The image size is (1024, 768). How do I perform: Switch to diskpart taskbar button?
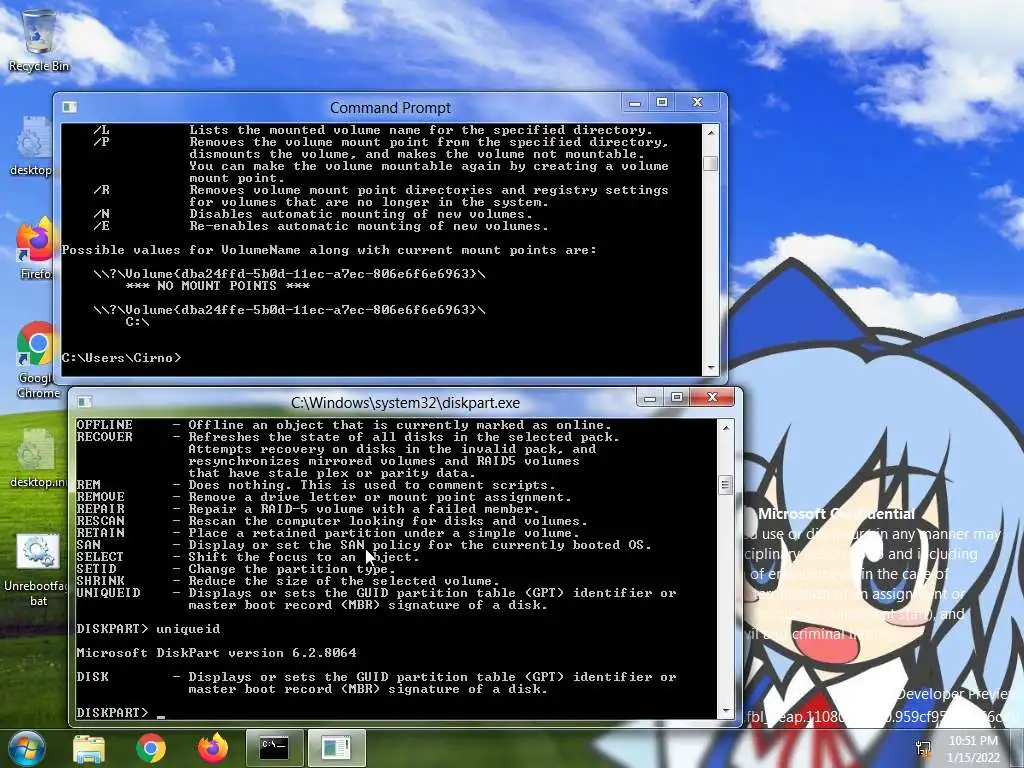tap(336, 748)
